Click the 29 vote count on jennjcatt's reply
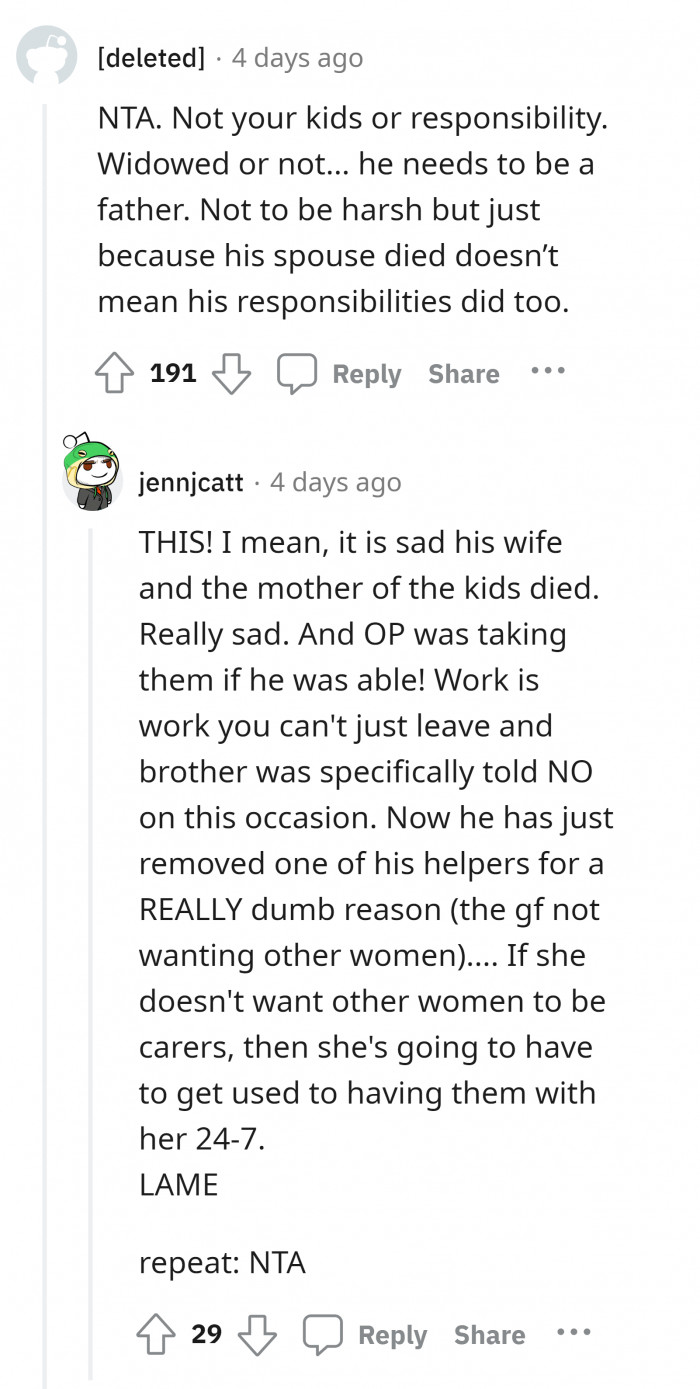The width and height of the screenshot is (700, 1389). pyautogui.click(x=206, y=1335)
